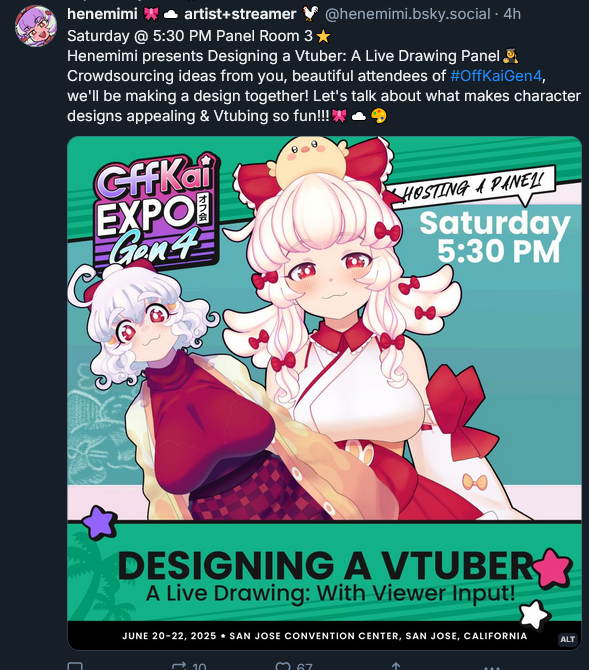Open the #OffKaiGen4 hashtag link

pyautogui.click(x=496, y=76)
